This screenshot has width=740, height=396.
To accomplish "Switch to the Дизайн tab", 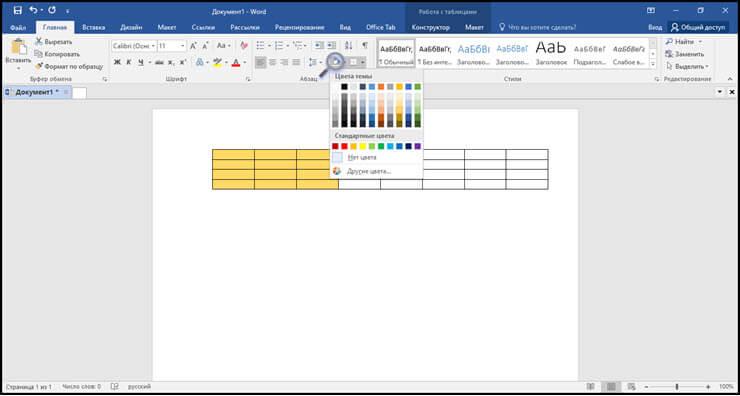I will pos(131,27).
